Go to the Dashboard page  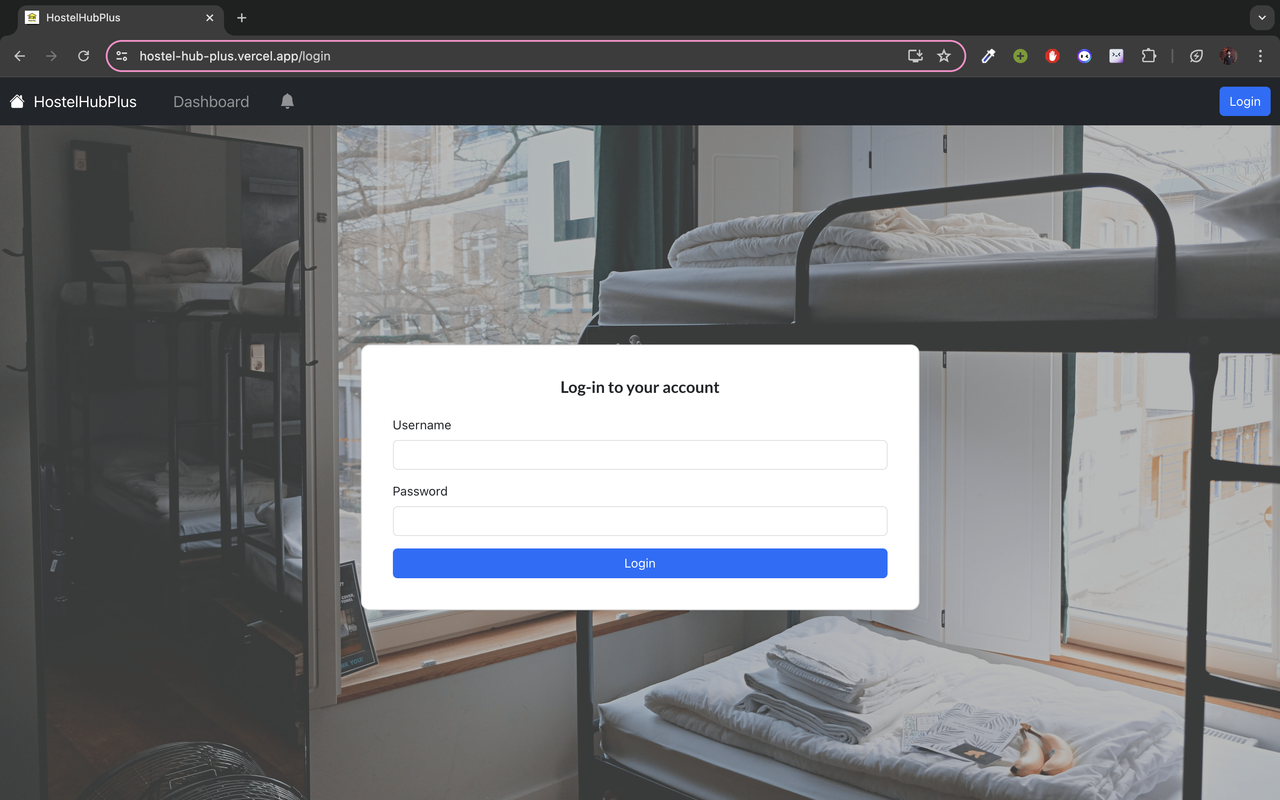(210, 101)
